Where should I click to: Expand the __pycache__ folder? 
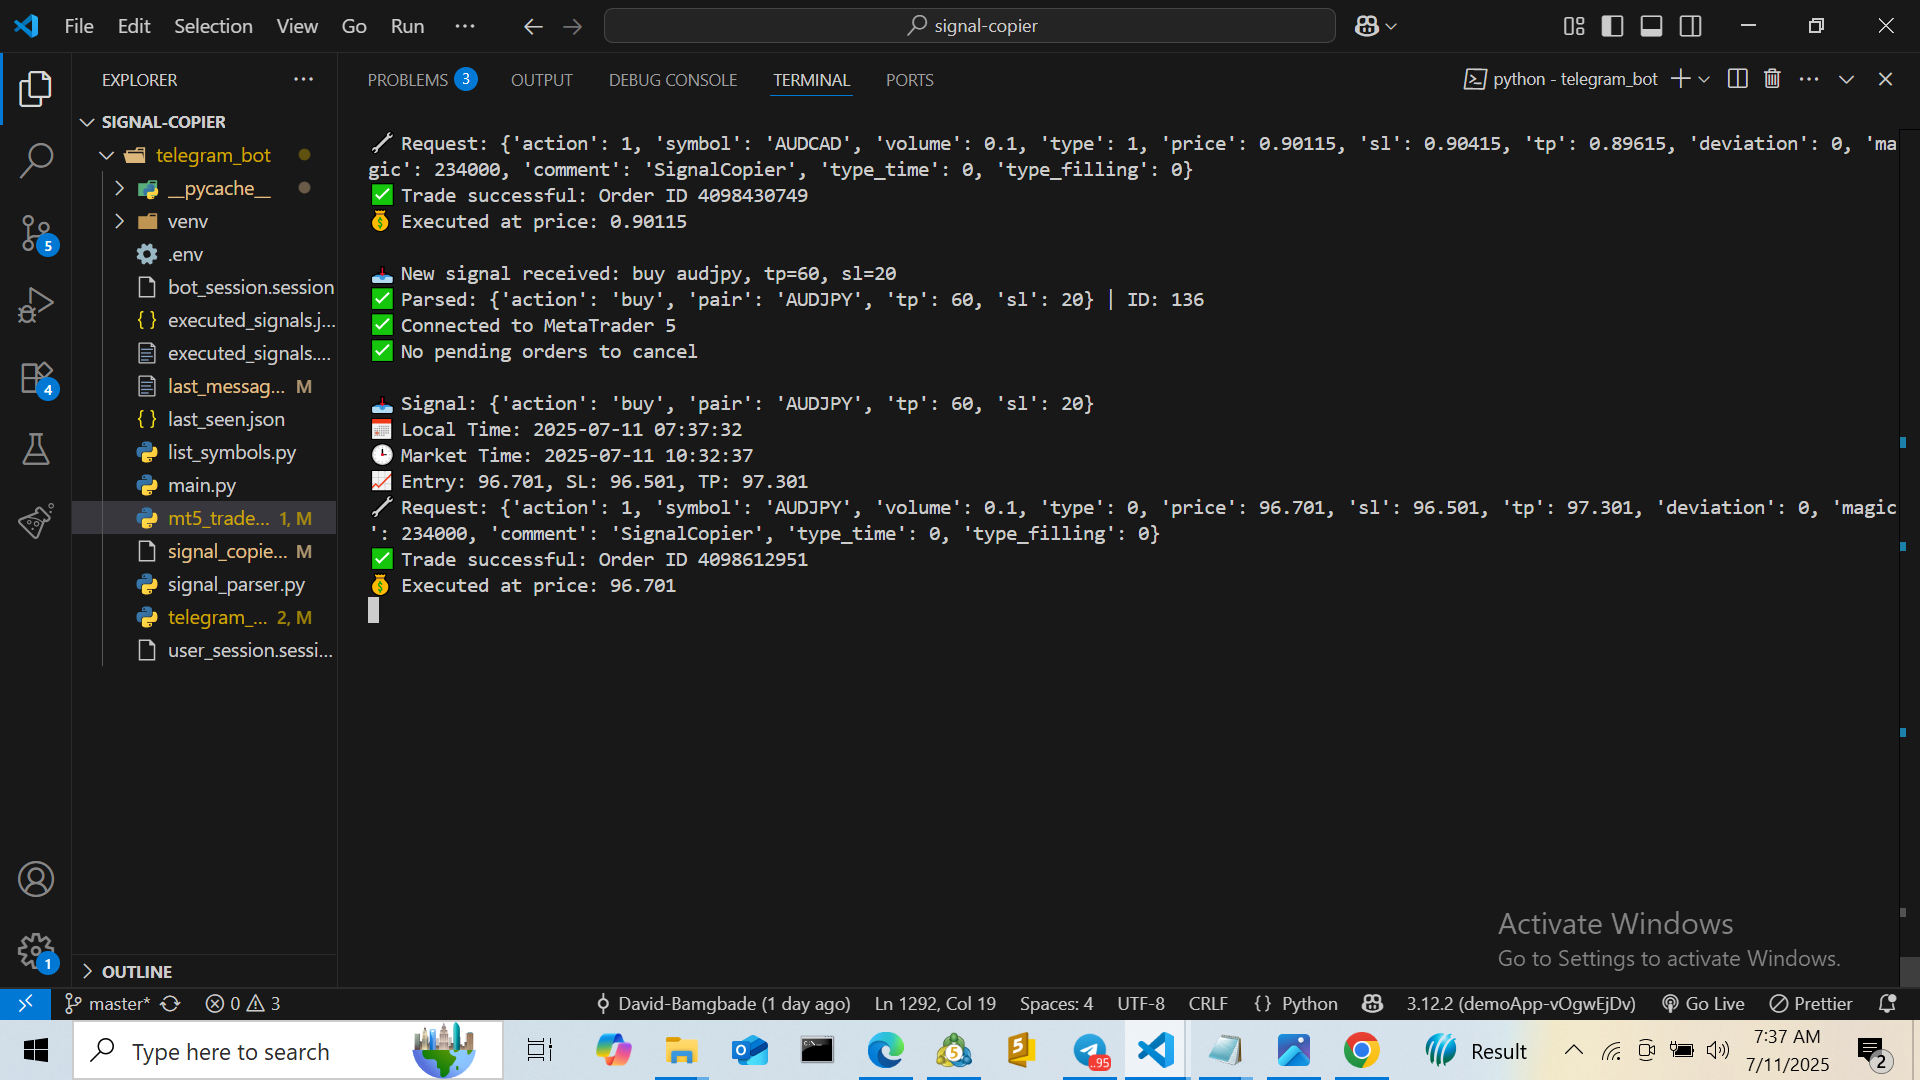119,188
